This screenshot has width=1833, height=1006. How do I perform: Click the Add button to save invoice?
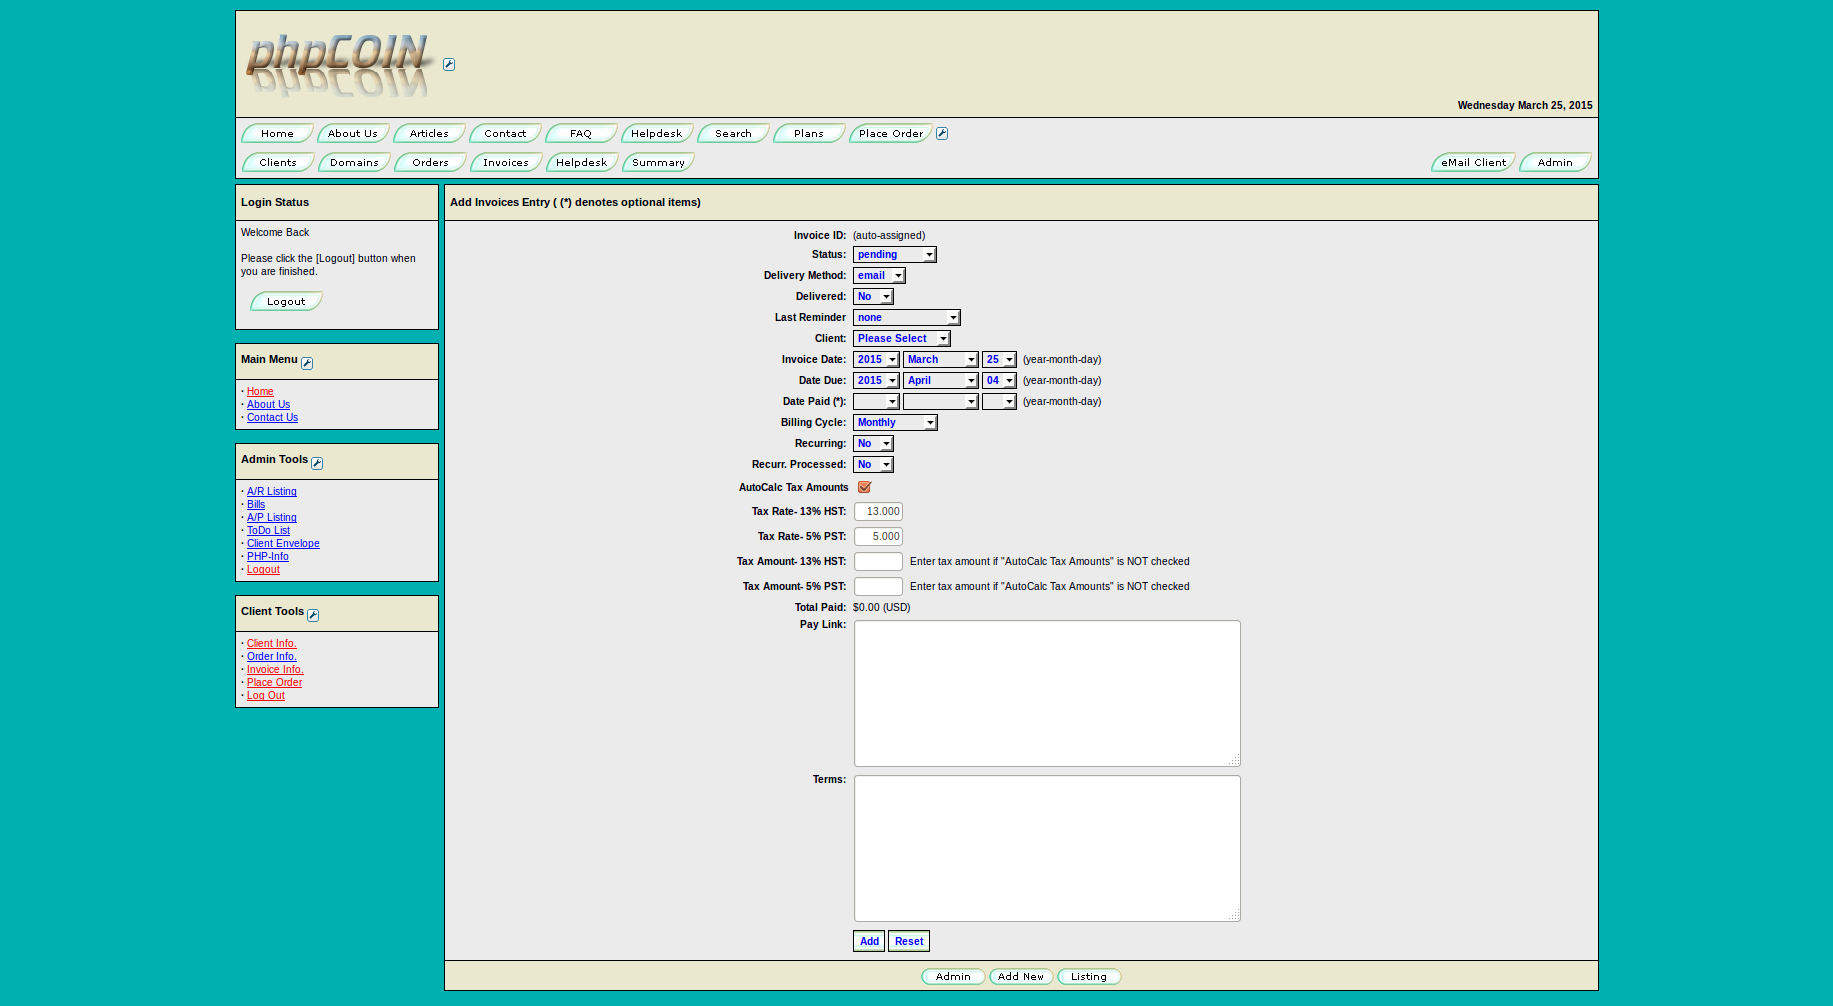[868, 940]
